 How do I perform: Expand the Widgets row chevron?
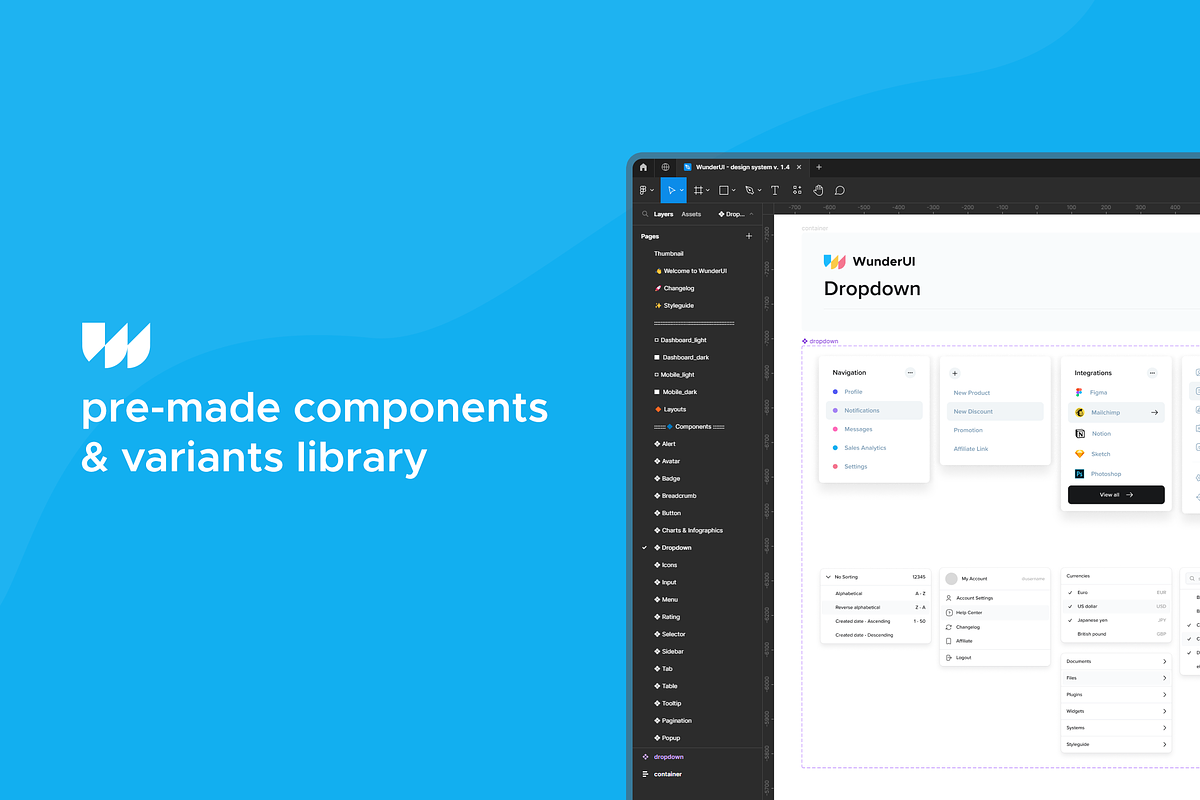tap(1164, 711)
